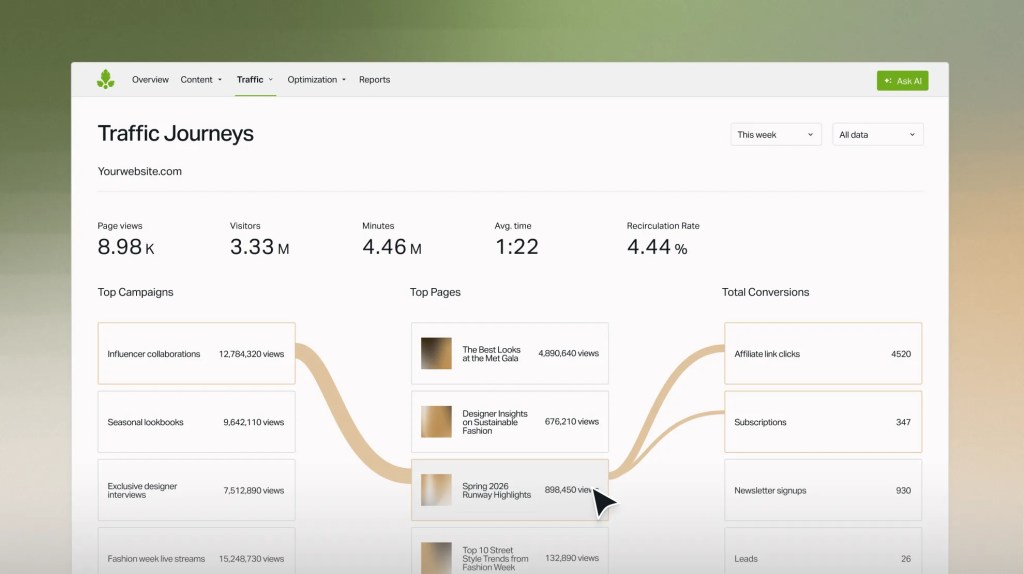Click the 12,784,320 views value
The width and height of the screenshot is (1024, 574).
(x=251, y=354)
